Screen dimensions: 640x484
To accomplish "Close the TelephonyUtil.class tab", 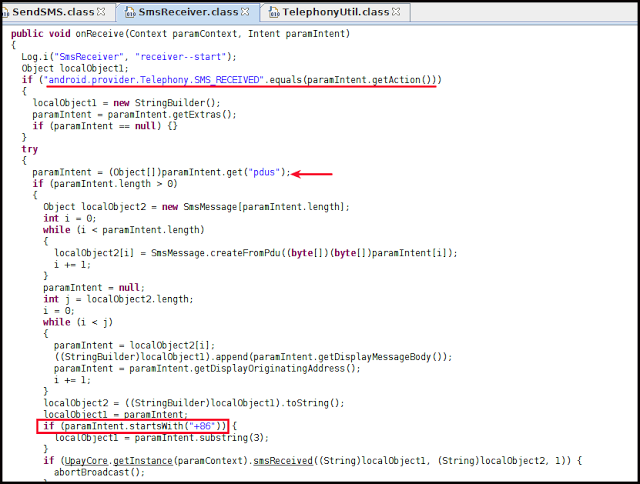I will tap(395, 11).
